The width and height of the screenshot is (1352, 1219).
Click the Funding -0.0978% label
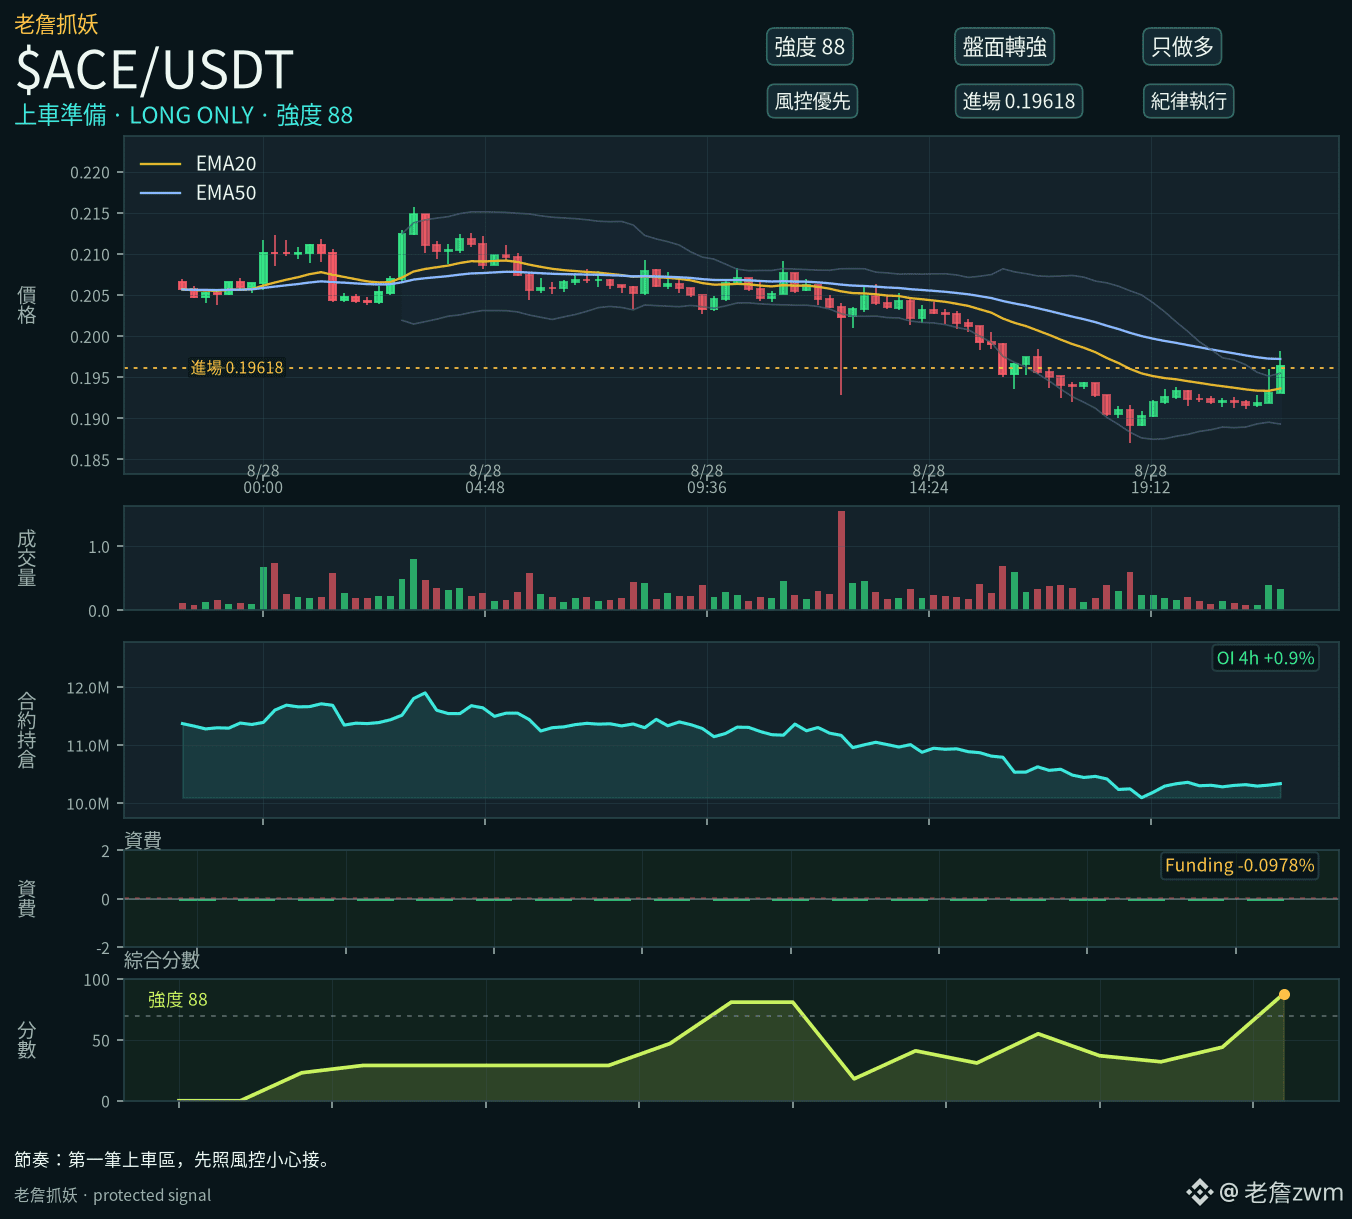pos(1239,865)
